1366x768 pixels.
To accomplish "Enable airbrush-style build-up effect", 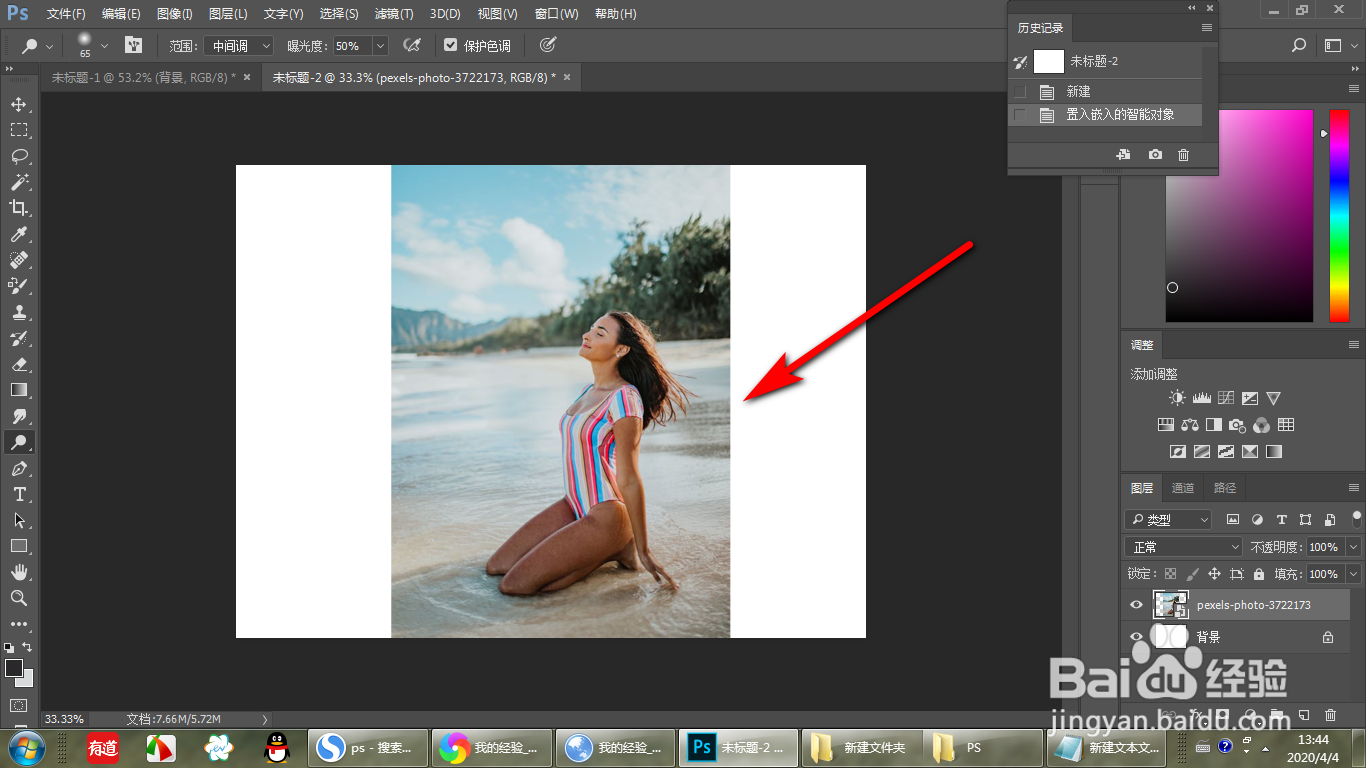I will click(411, 45).
